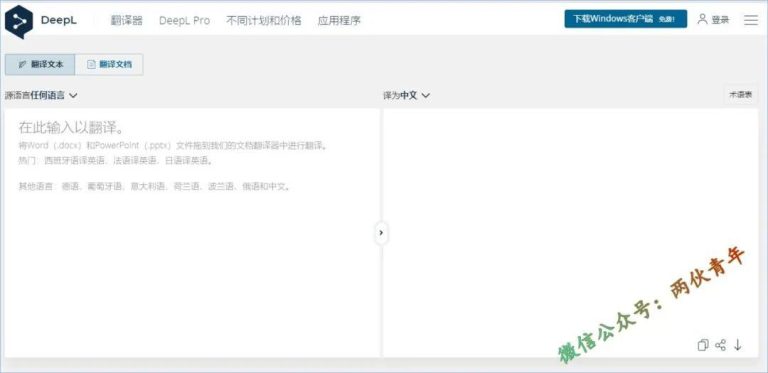Click the DeepL logo icon
This screenshot has width=768, height=373.
tap(19, 22)
